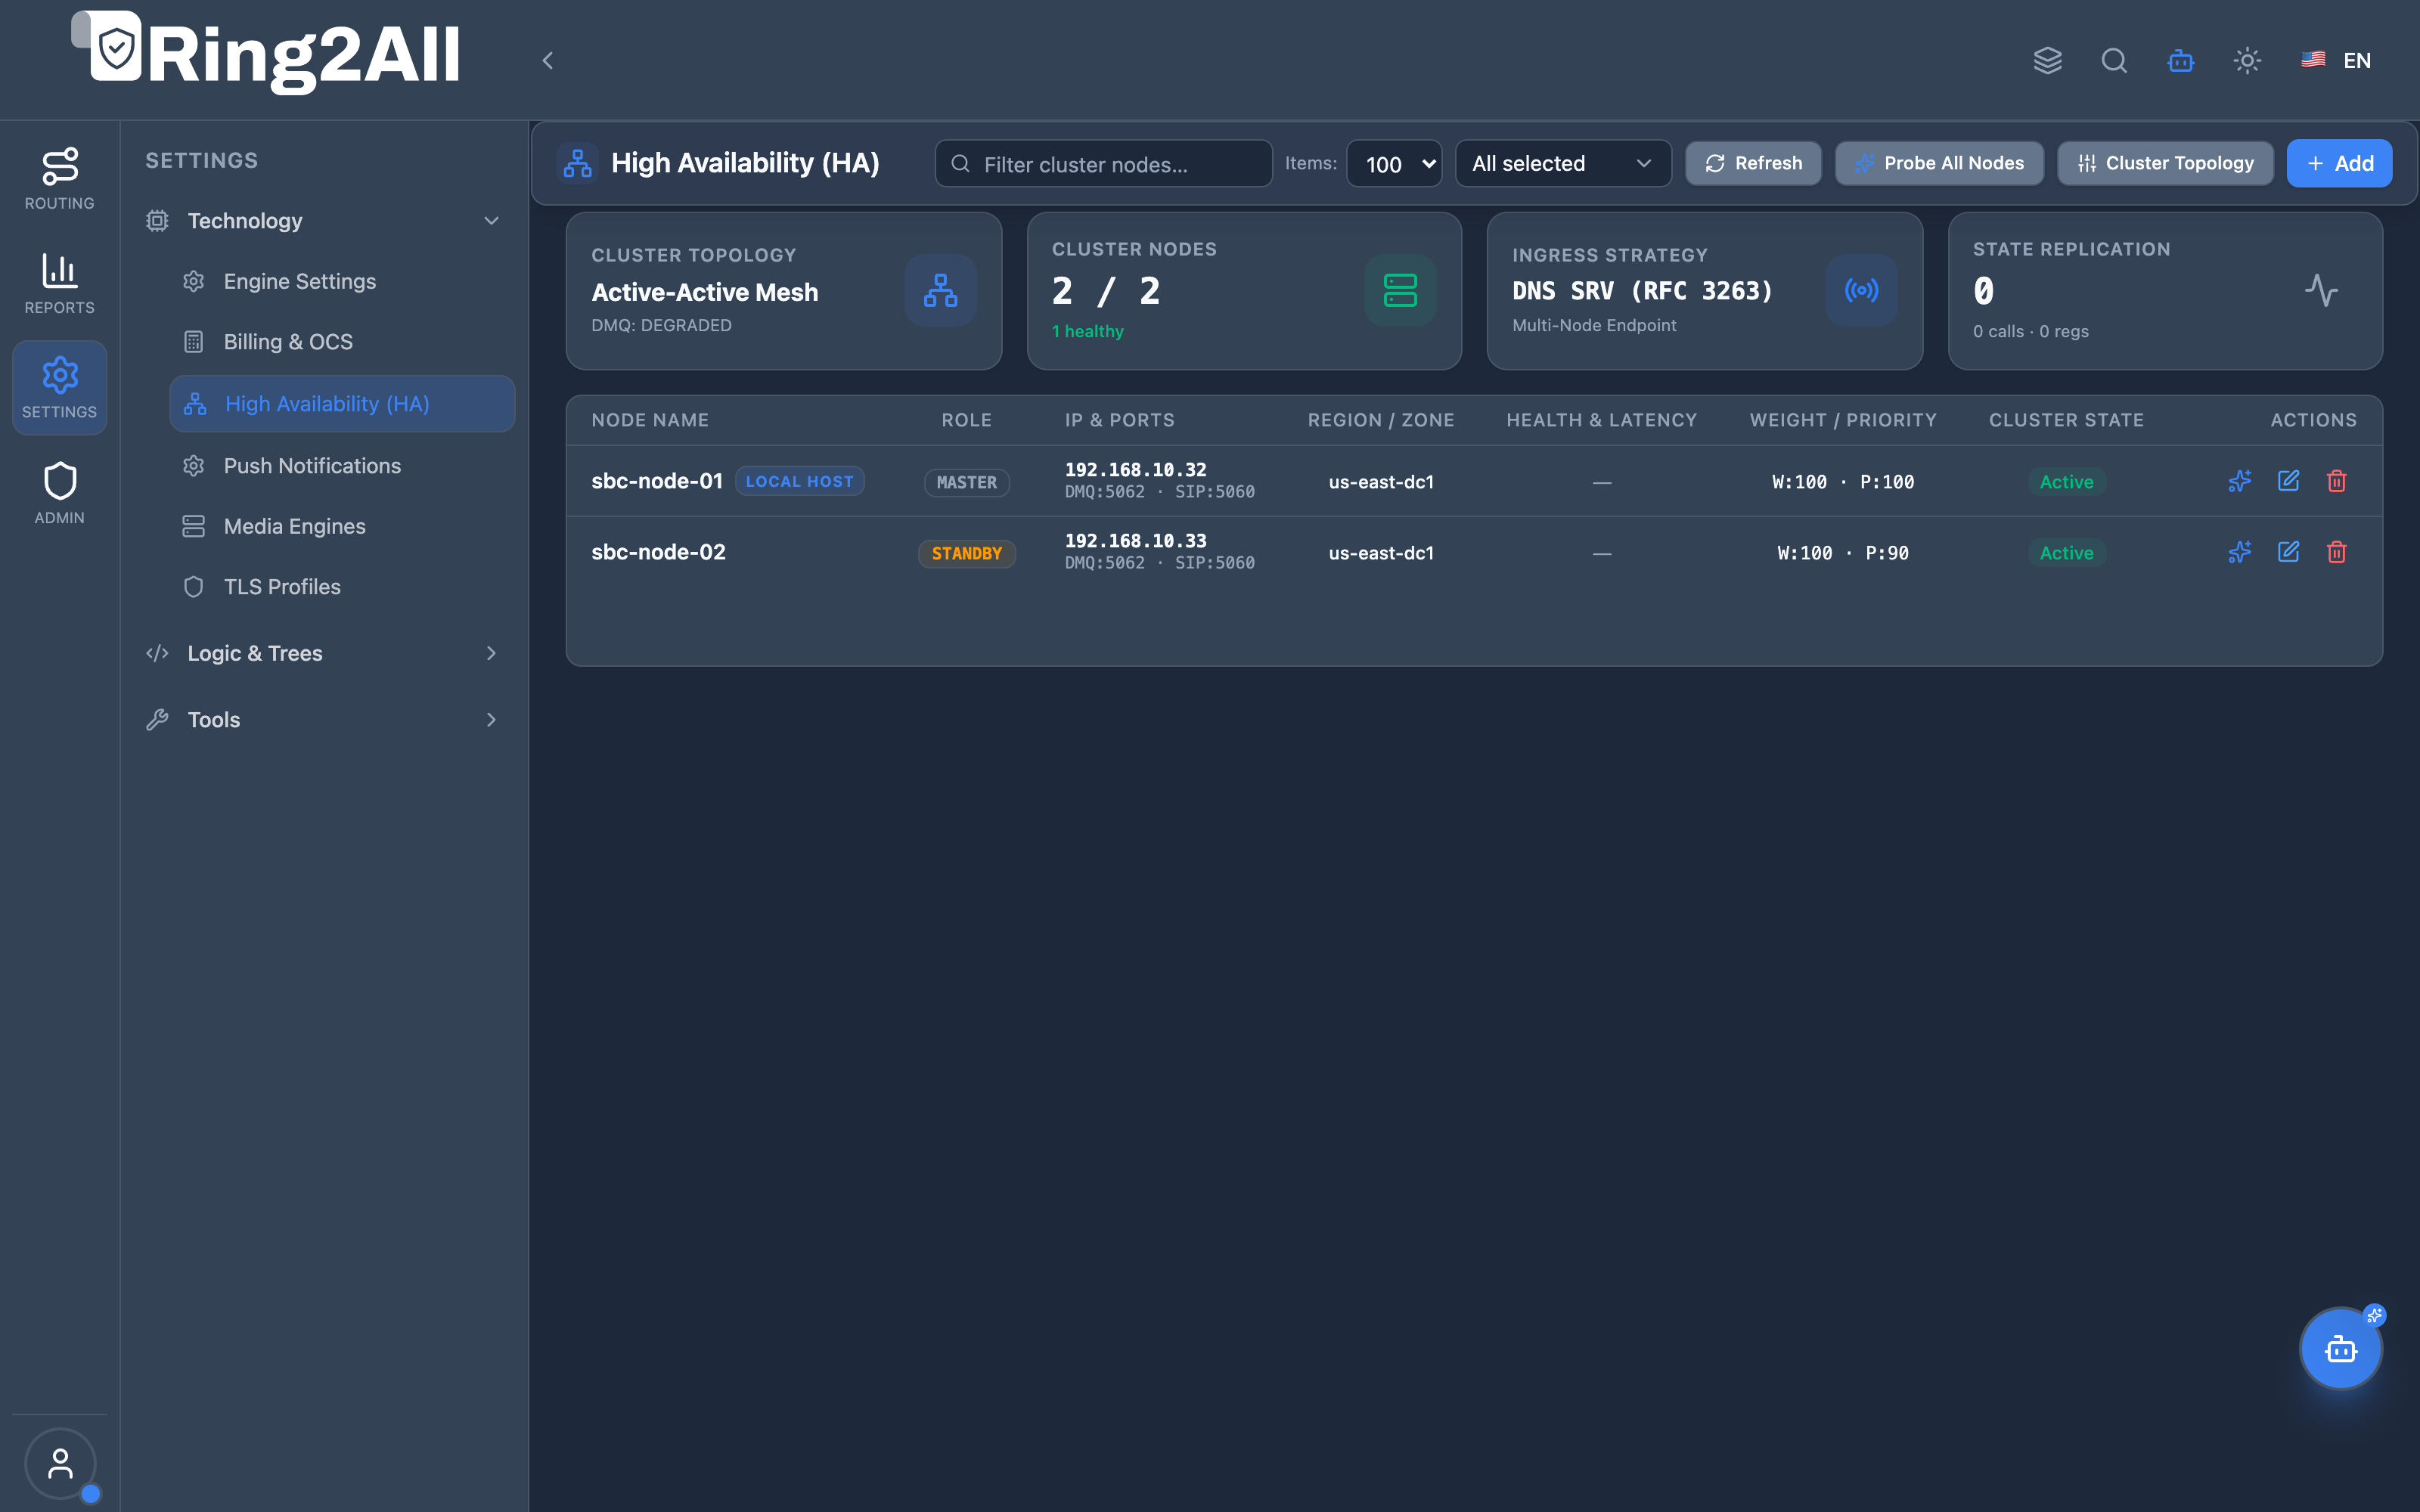Focus the Filter cluster nodes search field
The image size is (2420, 1512).
tap(1103, 163)
